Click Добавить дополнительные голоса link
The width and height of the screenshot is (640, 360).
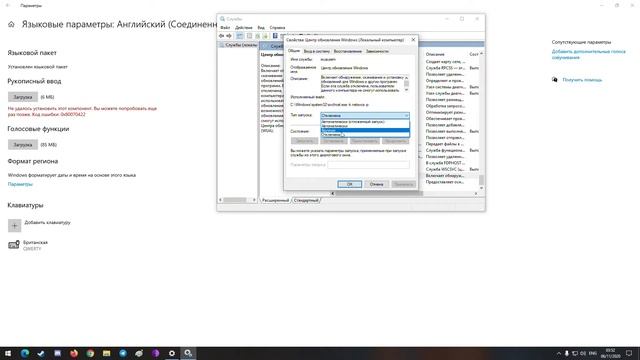[589, 54]
